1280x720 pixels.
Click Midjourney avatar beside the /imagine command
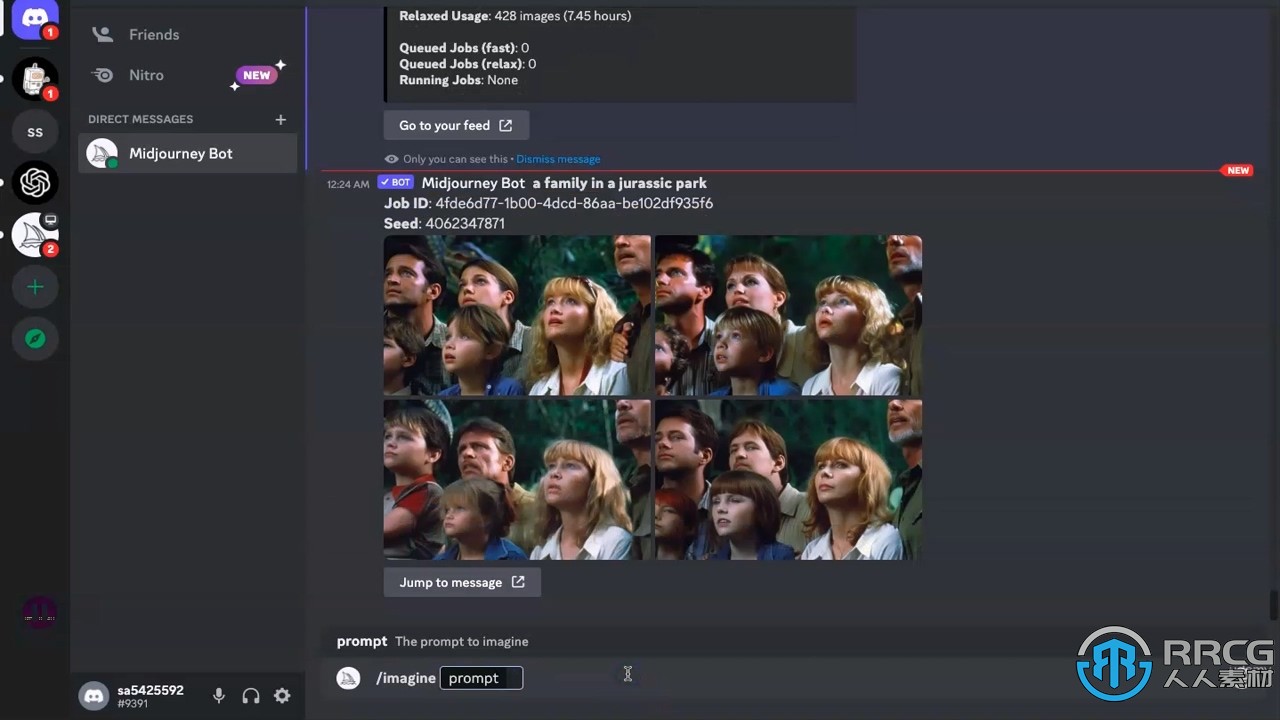tap(348, 678)
